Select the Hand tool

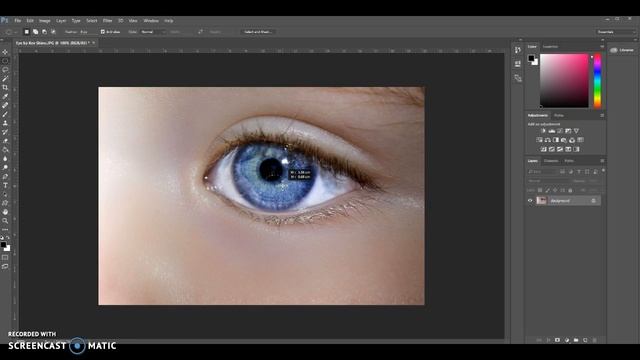(5, 212)
